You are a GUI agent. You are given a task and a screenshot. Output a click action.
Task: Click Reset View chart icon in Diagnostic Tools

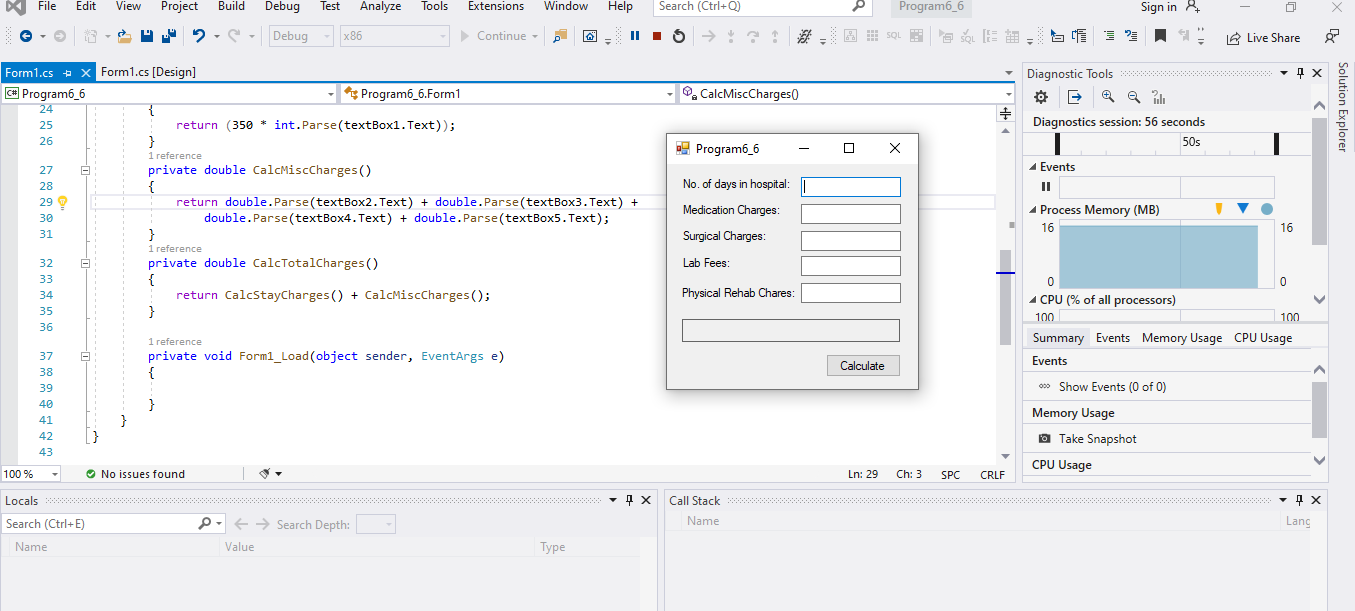(1160, 97)
